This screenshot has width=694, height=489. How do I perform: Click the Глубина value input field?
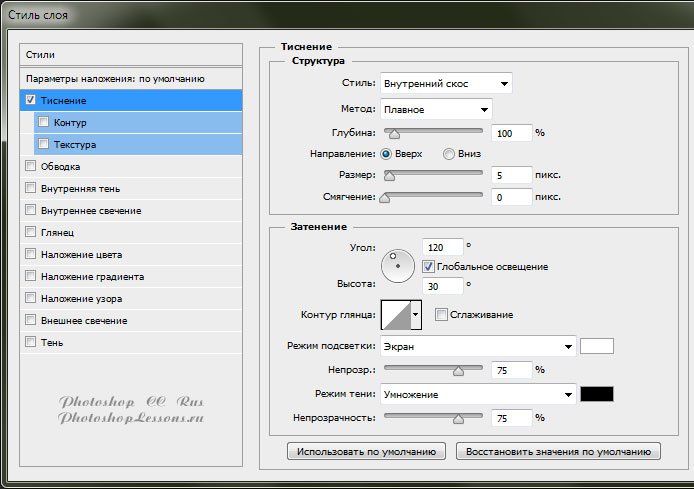[x=511, y=133]
